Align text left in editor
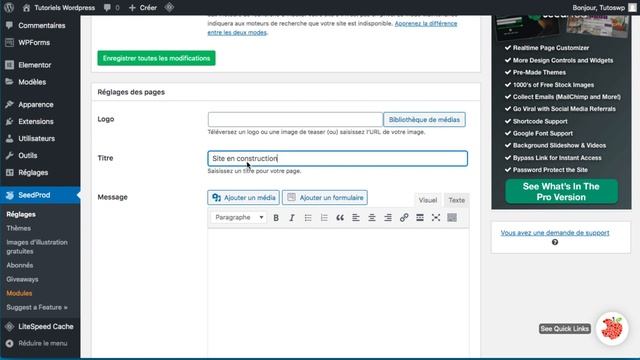The width and height of the screenshot is (640, 360). click(356, 218)
